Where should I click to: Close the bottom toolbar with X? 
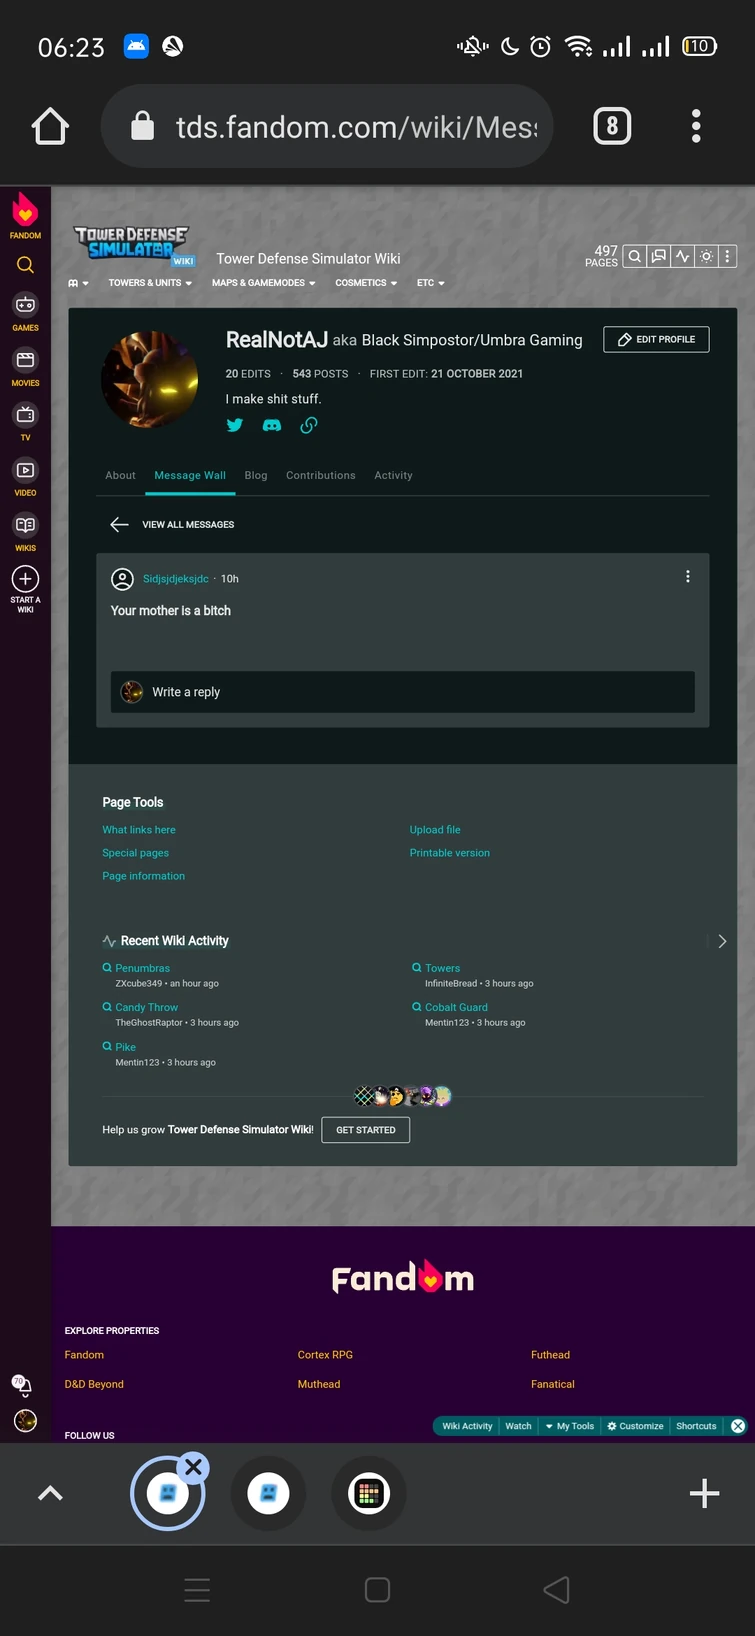tap(738, 1426)
